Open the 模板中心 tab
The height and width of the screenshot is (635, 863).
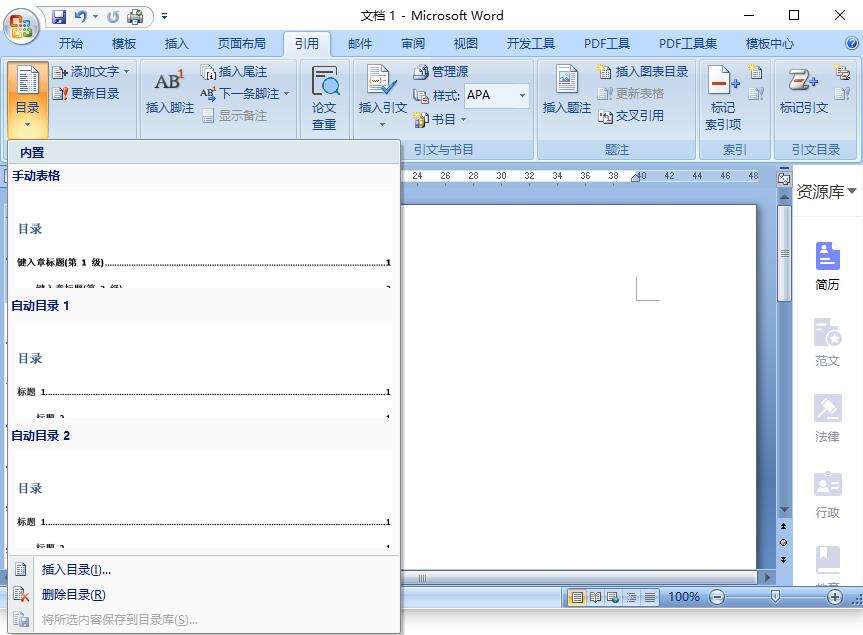(x=769, y=43)
